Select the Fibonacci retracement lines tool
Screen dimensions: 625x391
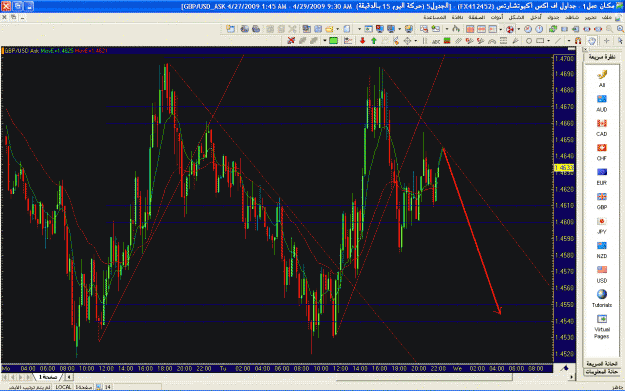[503, 41]
